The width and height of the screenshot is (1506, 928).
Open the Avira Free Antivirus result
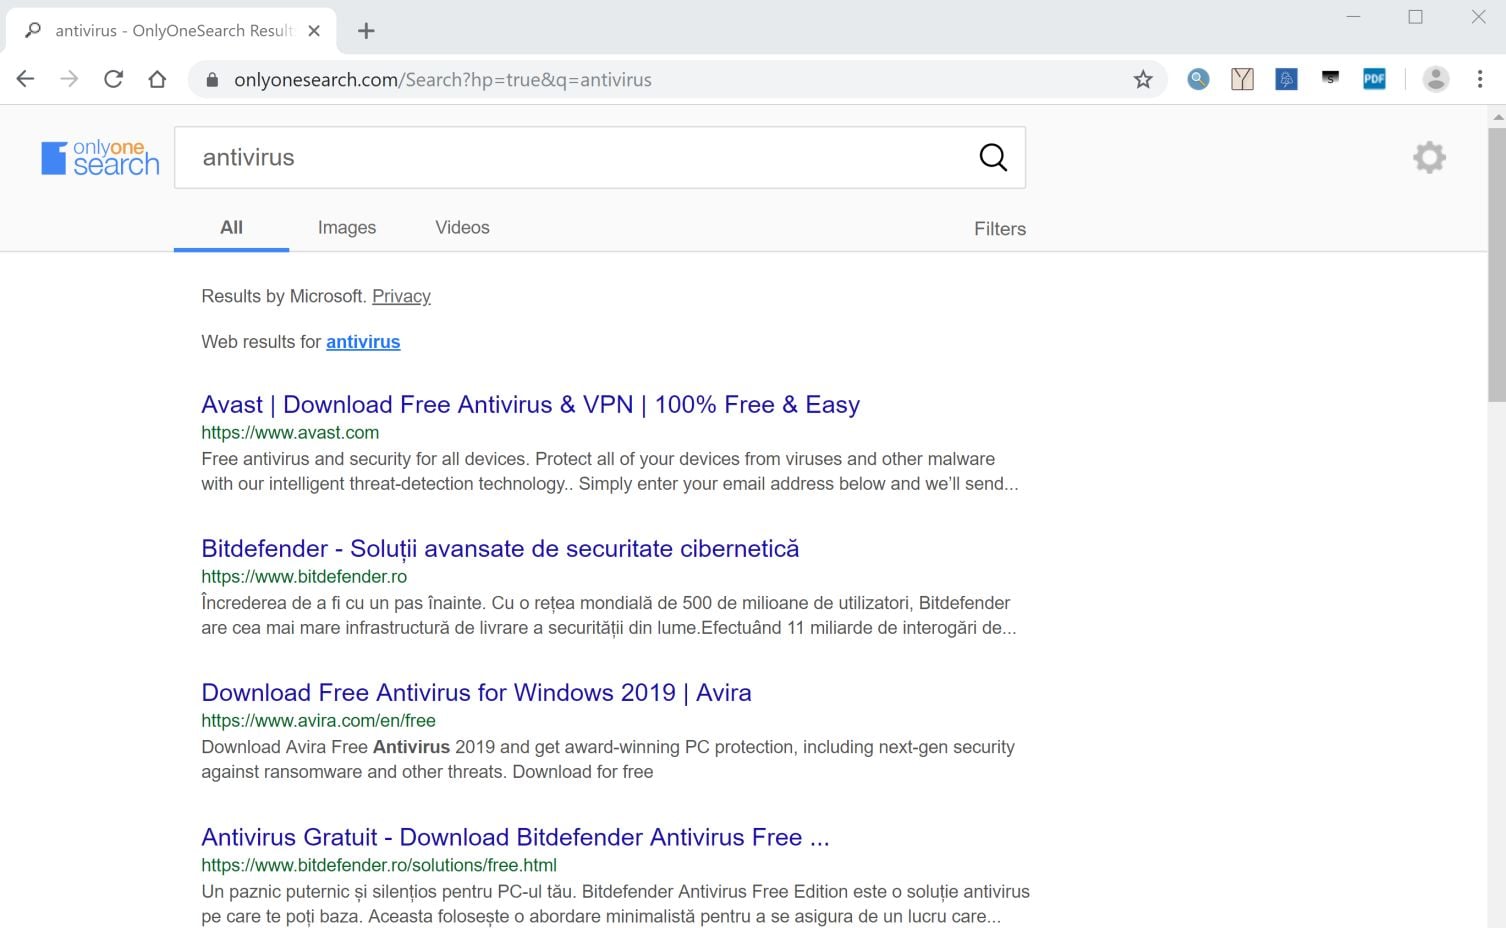476,693
